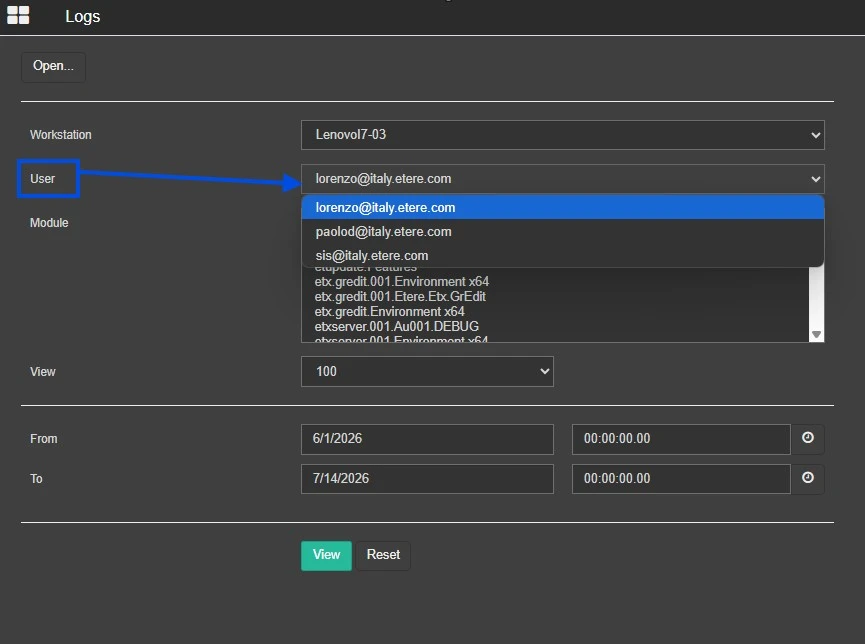Choose sis@italy.etere.com from the user list
The height and width of the screenshot is (644, 865).
tap(563, 256)
